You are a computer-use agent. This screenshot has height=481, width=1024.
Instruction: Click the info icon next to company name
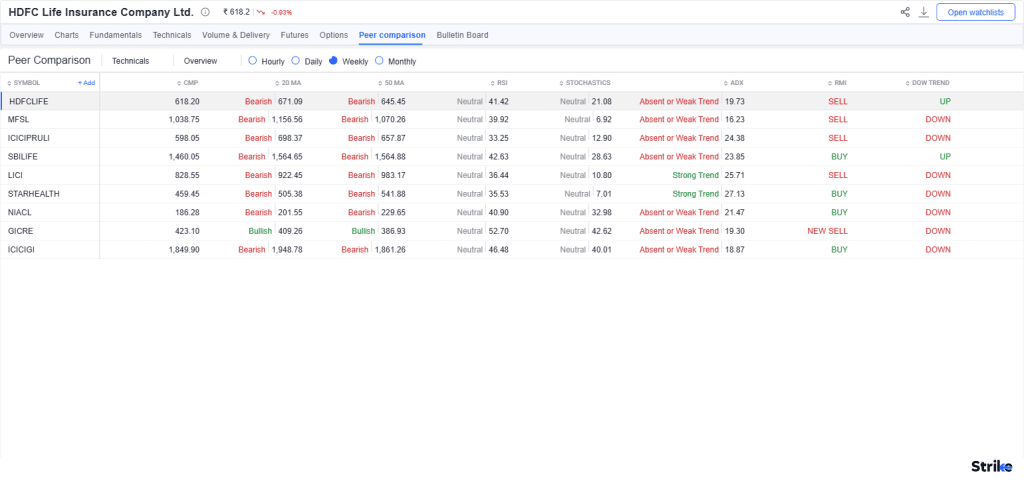205,12
